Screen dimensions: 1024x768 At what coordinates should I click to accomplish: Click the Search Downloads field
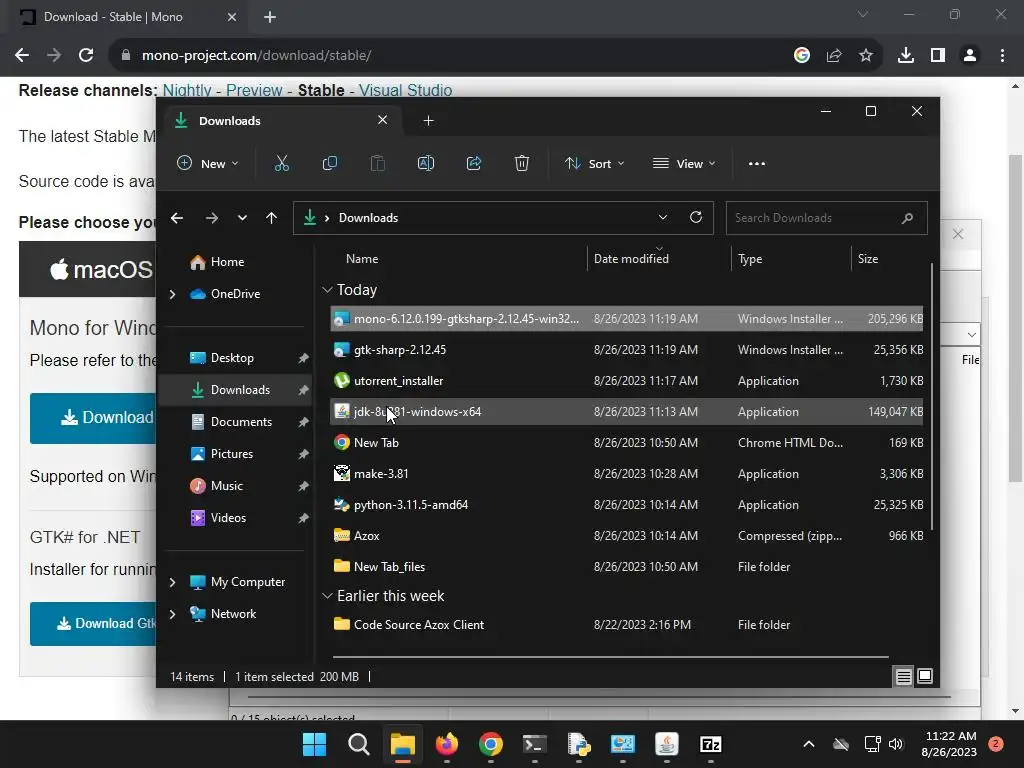click(x=826, y=218)
